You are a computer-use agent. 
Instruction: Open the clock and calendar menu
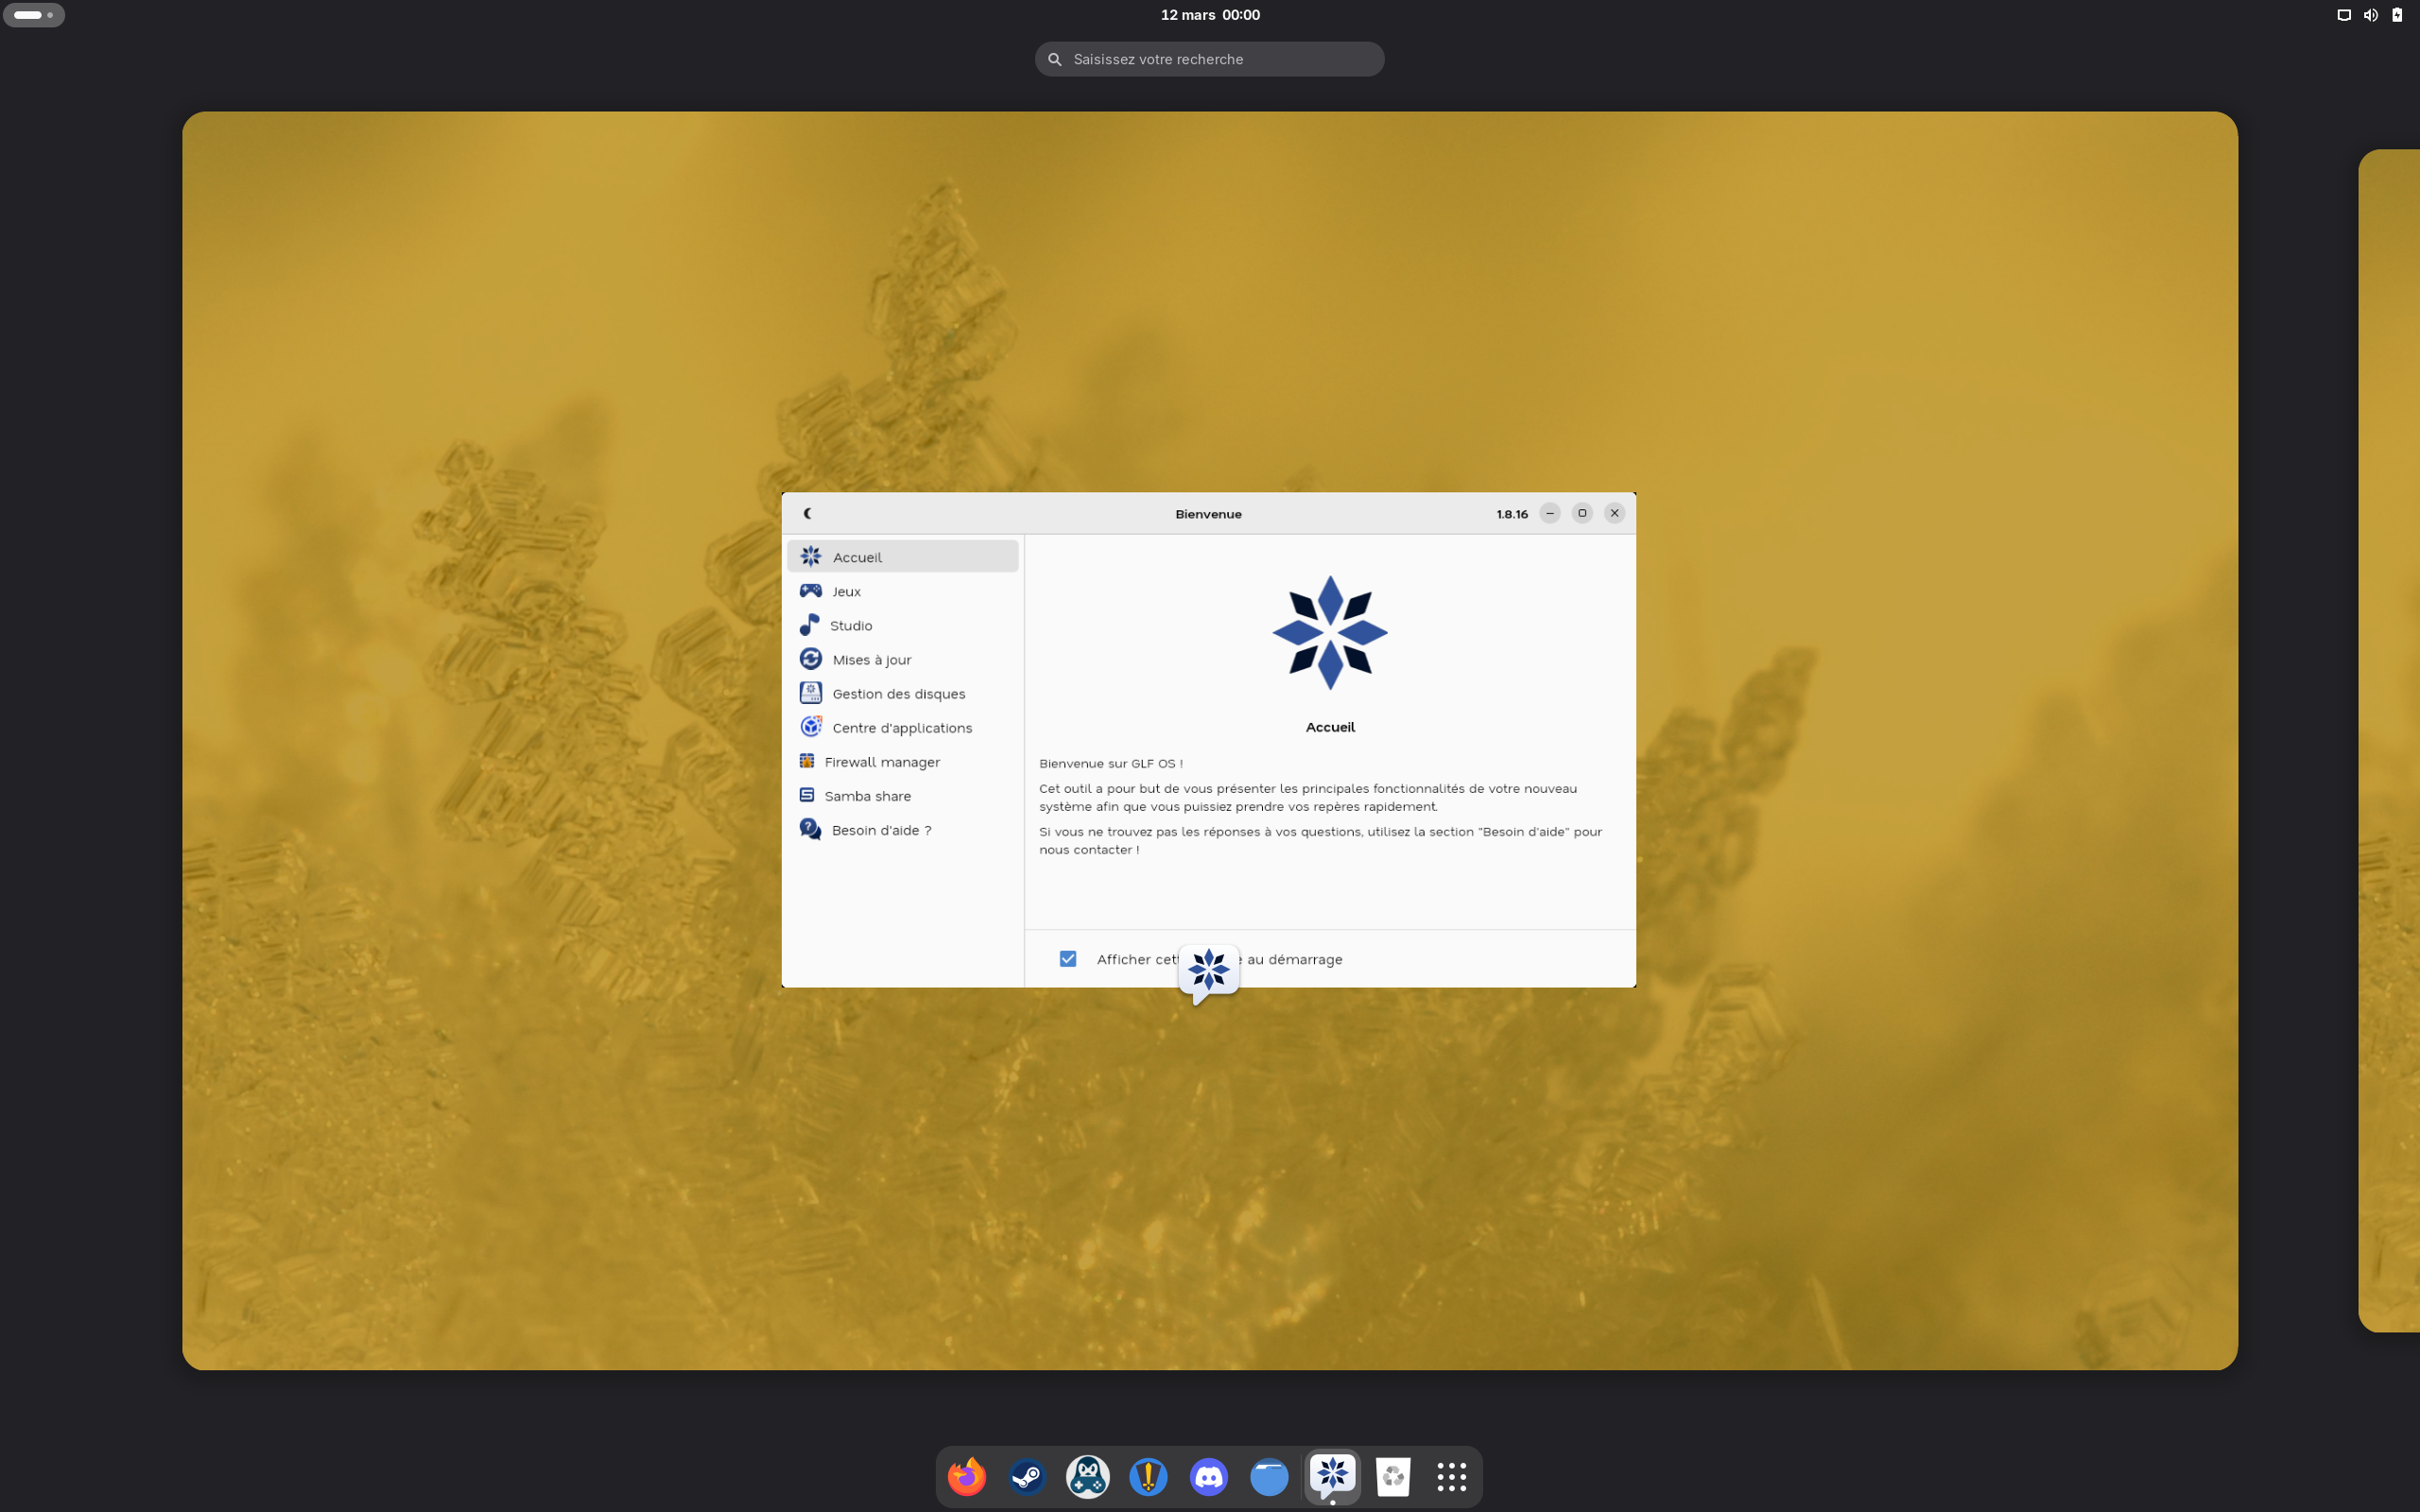(x=1210, y=15)
